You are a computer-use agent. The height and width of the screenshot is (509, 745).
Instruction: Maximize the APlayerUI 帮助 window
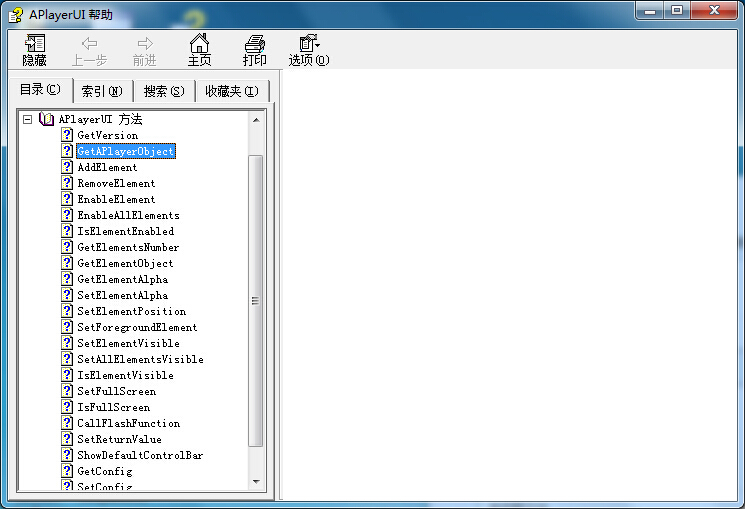click(677, 10)
